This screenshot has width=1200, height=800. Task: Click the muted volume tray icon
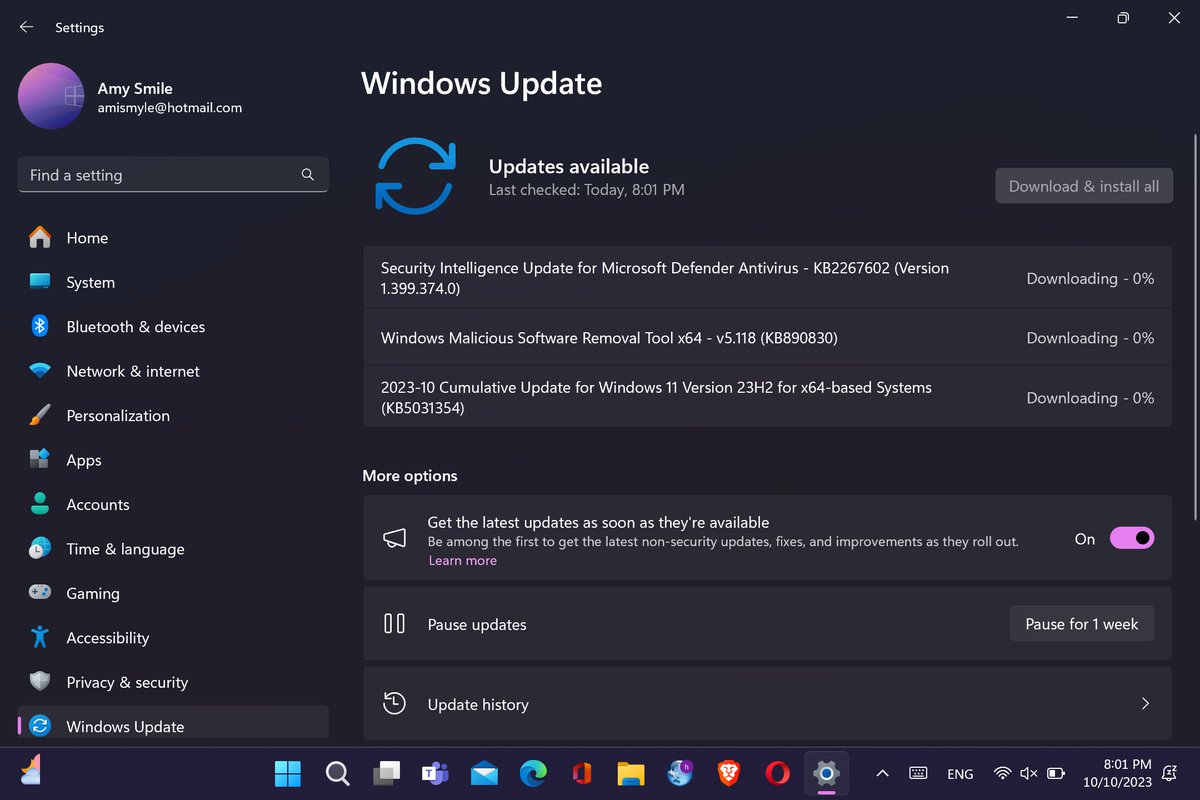tap(1029, 773)
